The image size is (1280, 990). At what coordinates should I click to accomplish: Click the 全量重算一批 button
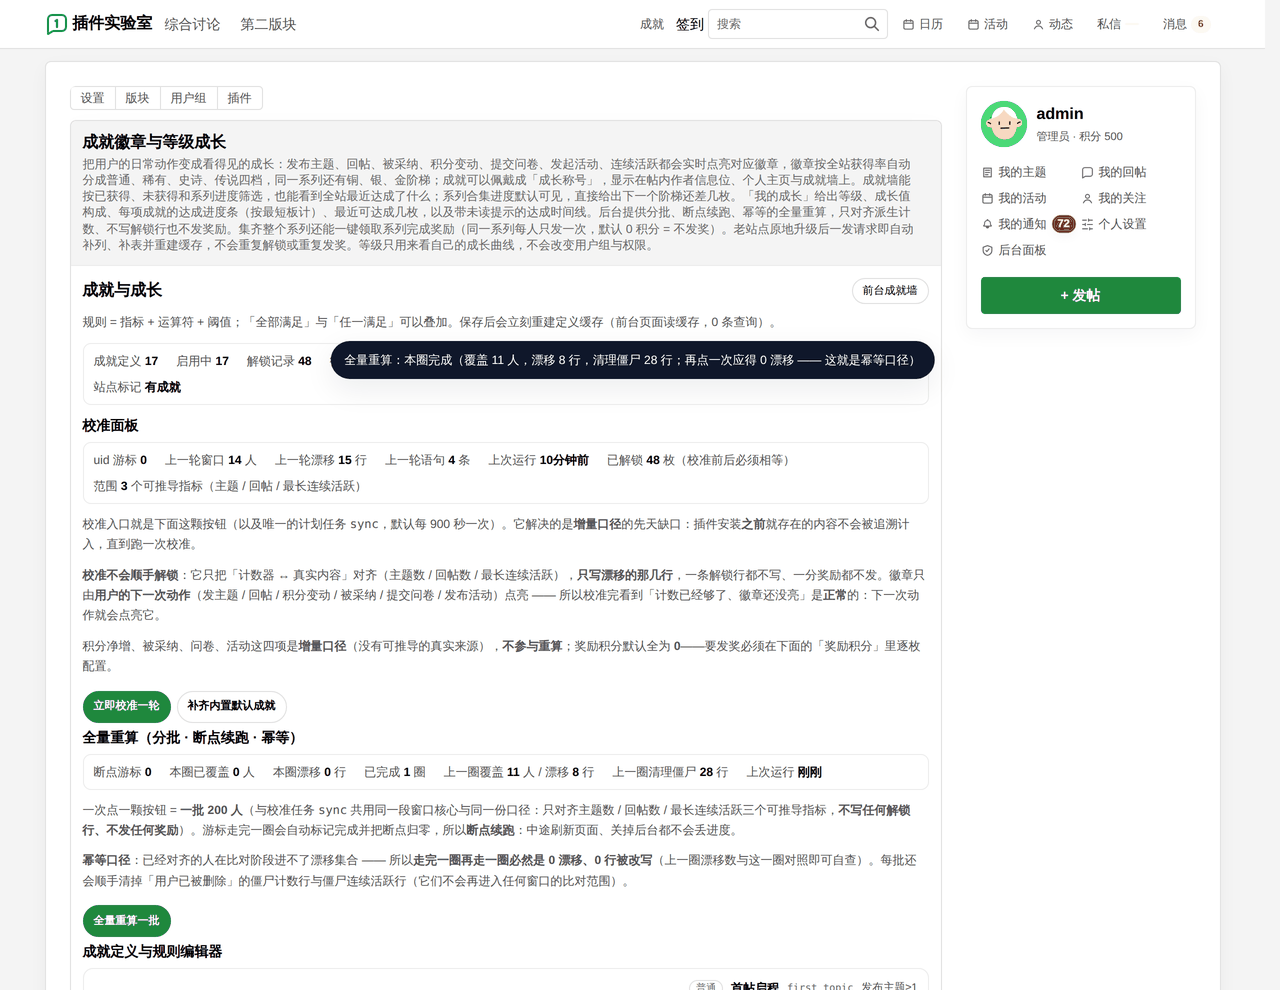[127, 921]
